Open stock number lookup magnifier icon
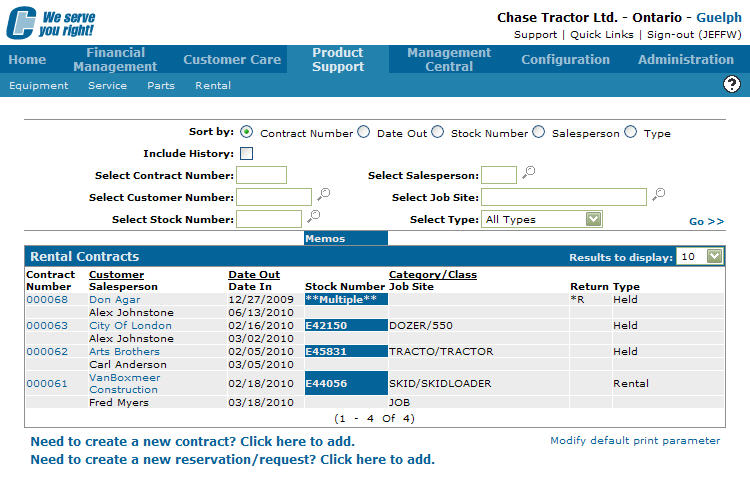 point(314,216)
